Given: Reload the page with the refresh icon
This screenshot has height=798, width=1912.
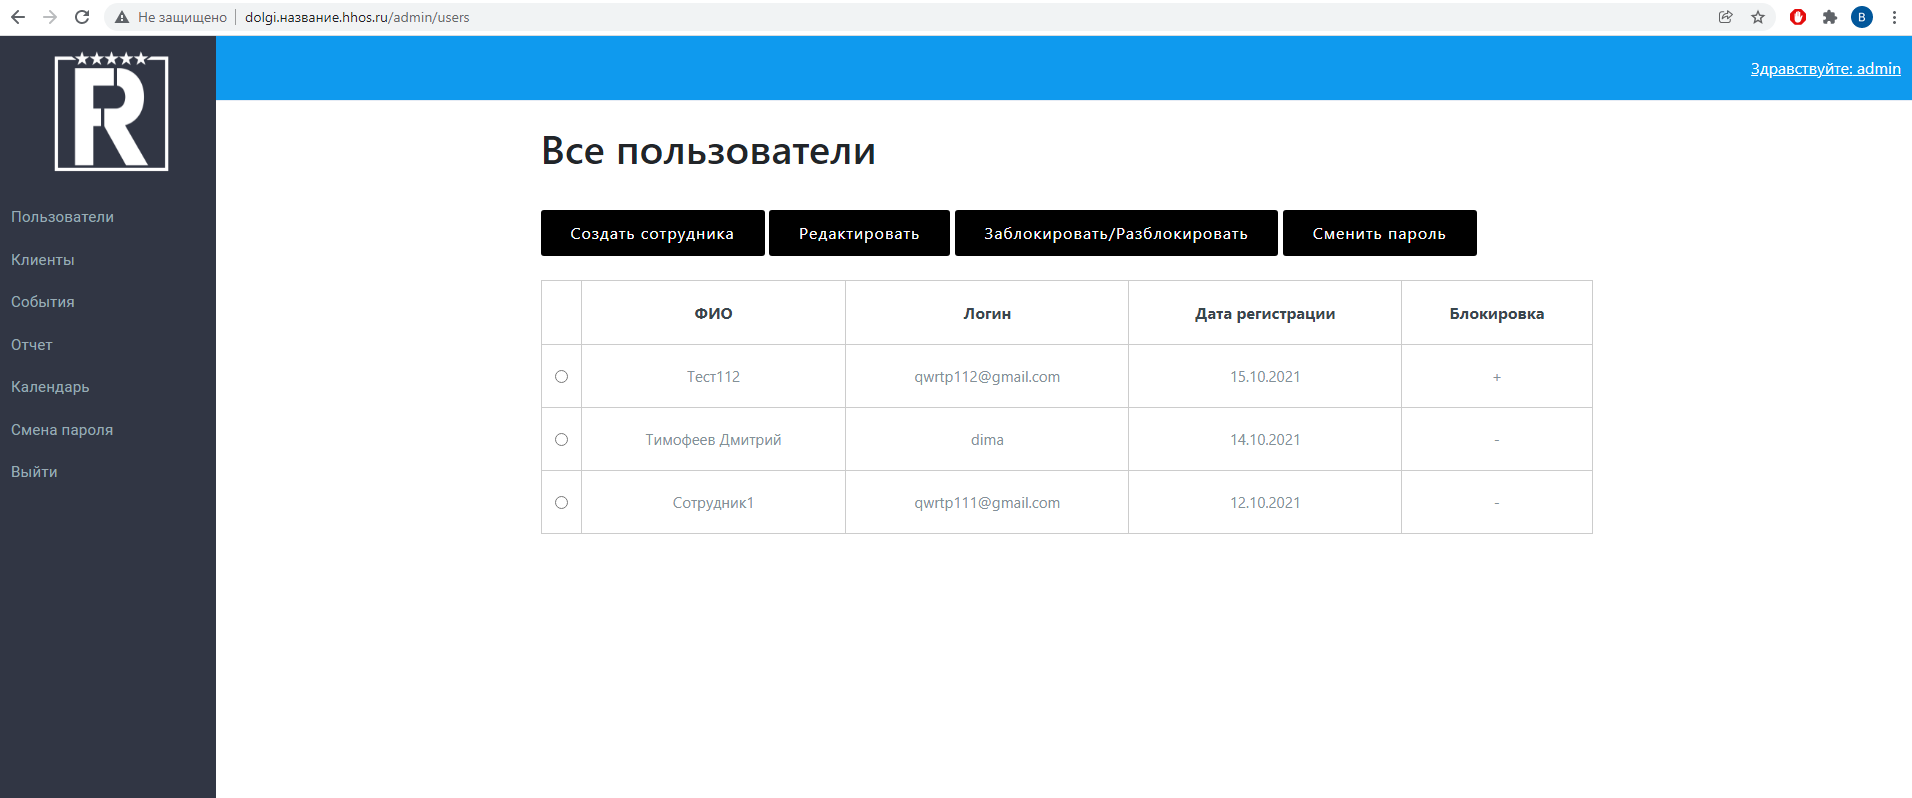Looking at the screenshot, I should click(x=82, y=17).
